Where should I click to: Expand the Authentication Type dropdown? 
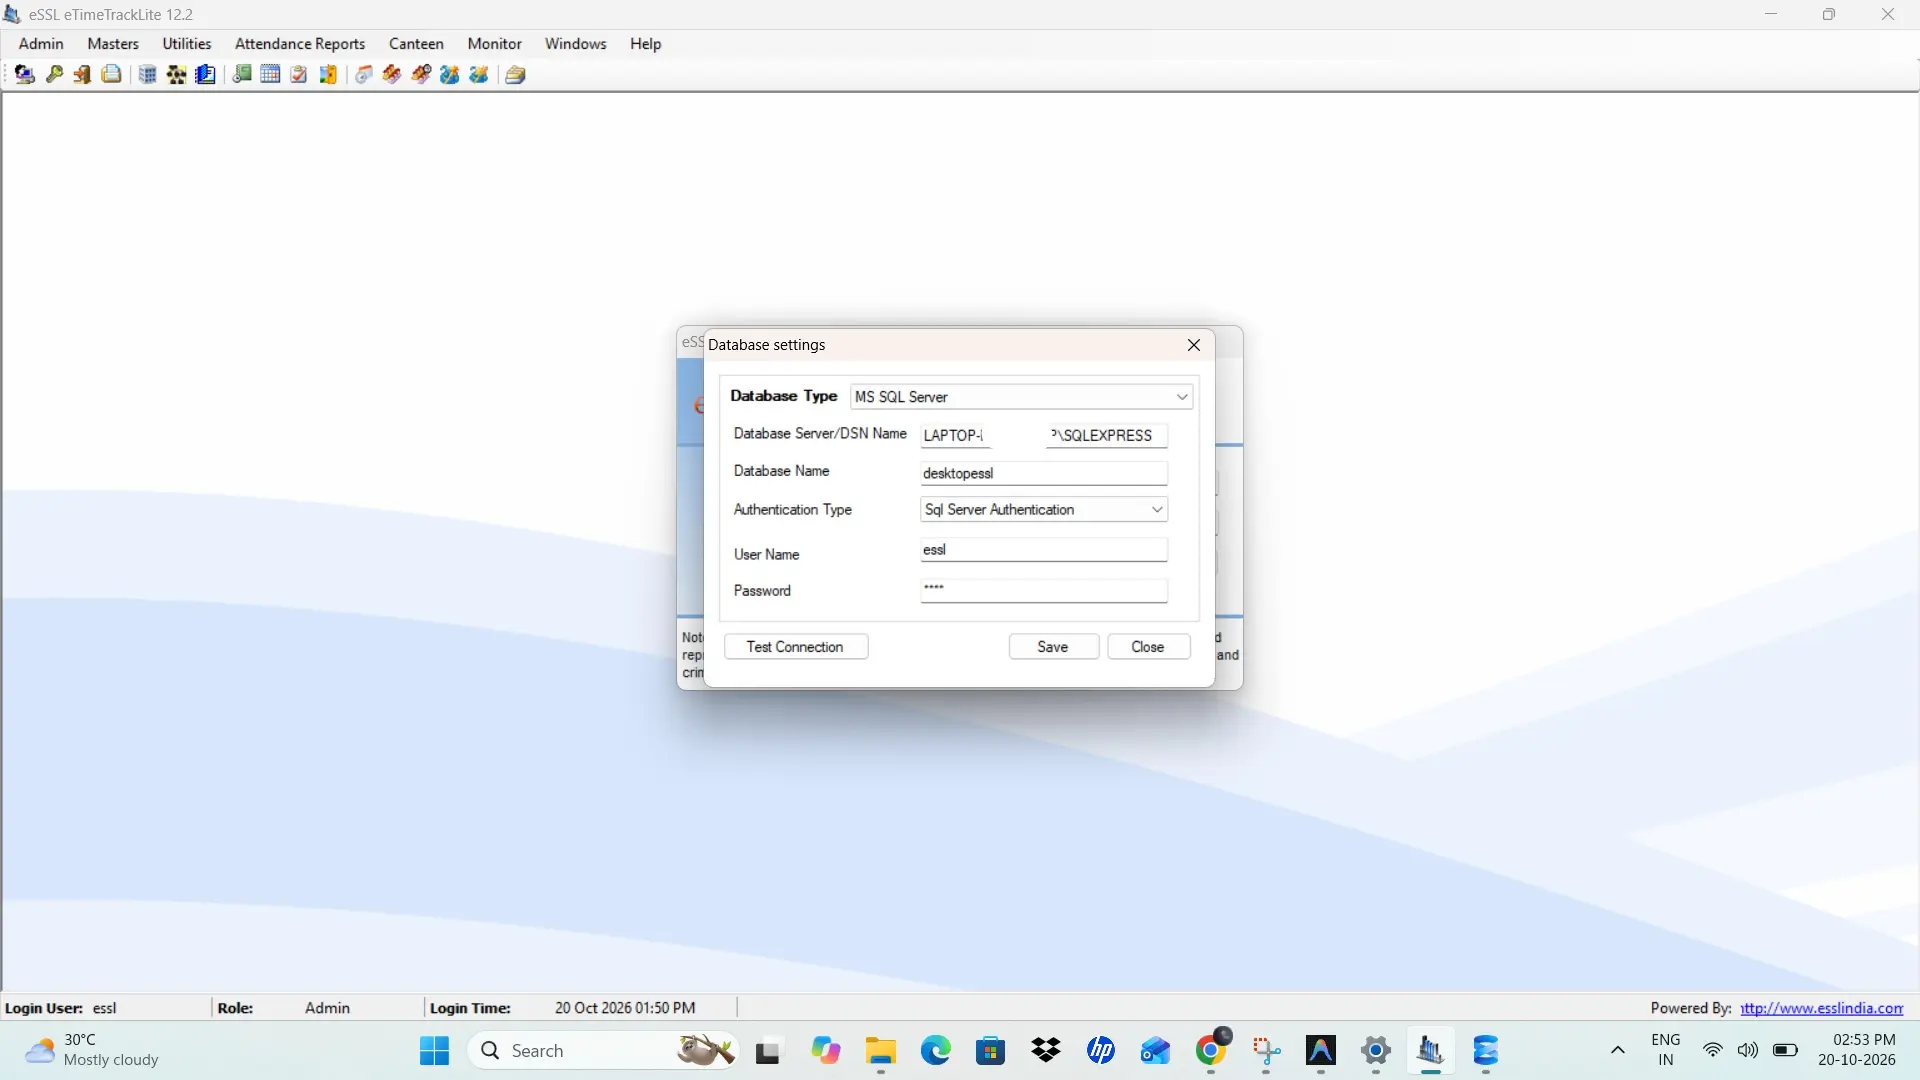(1157, 510)
